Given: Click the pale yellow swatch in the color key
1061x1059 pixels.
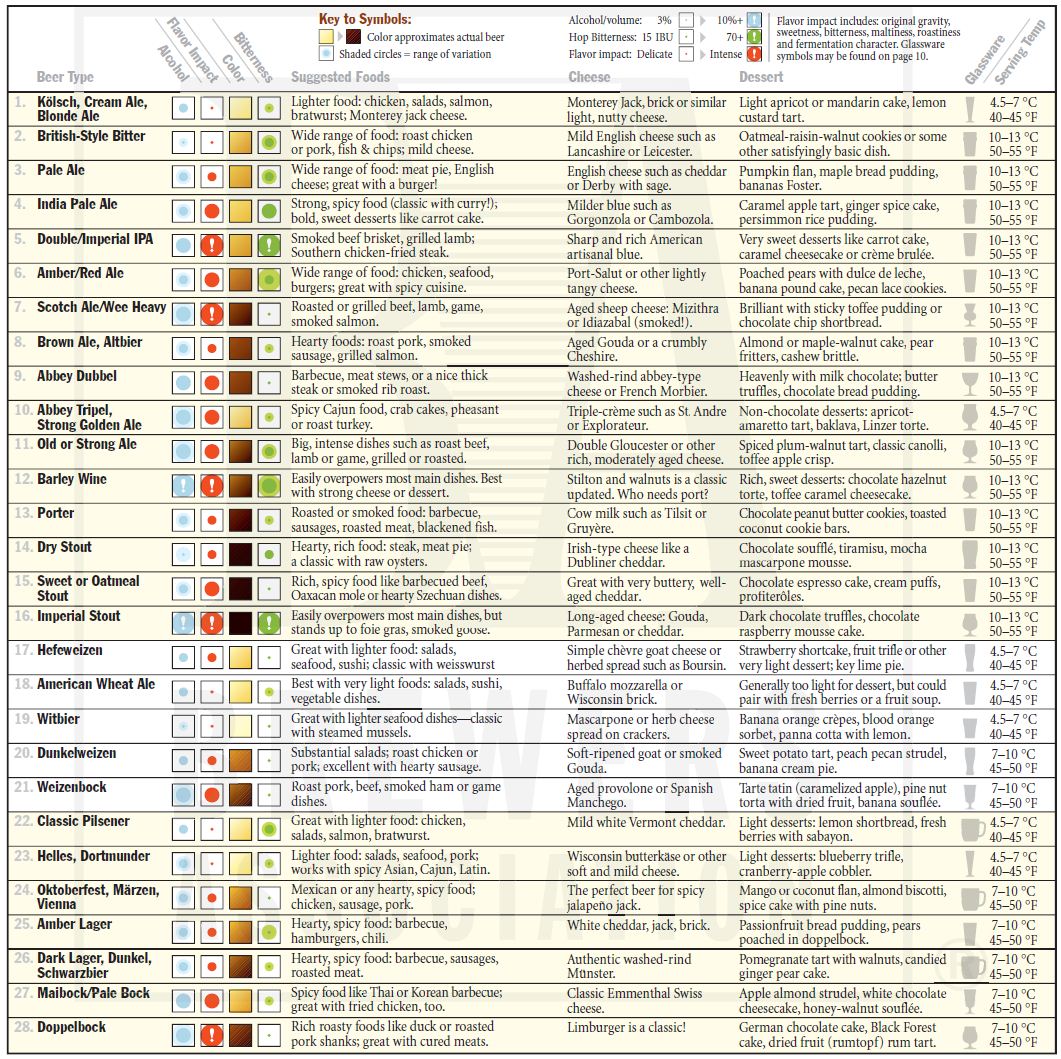Looking at the screenshot, I should pyautogui.click(x=327, y=37).
